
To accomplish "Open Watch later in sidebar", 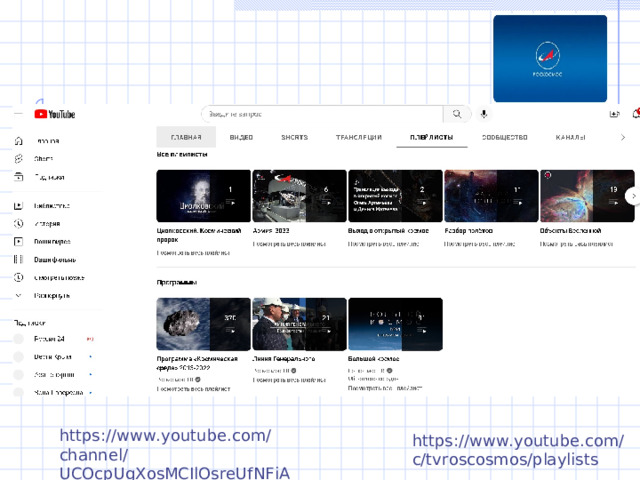I will click(x=49, y=278).
